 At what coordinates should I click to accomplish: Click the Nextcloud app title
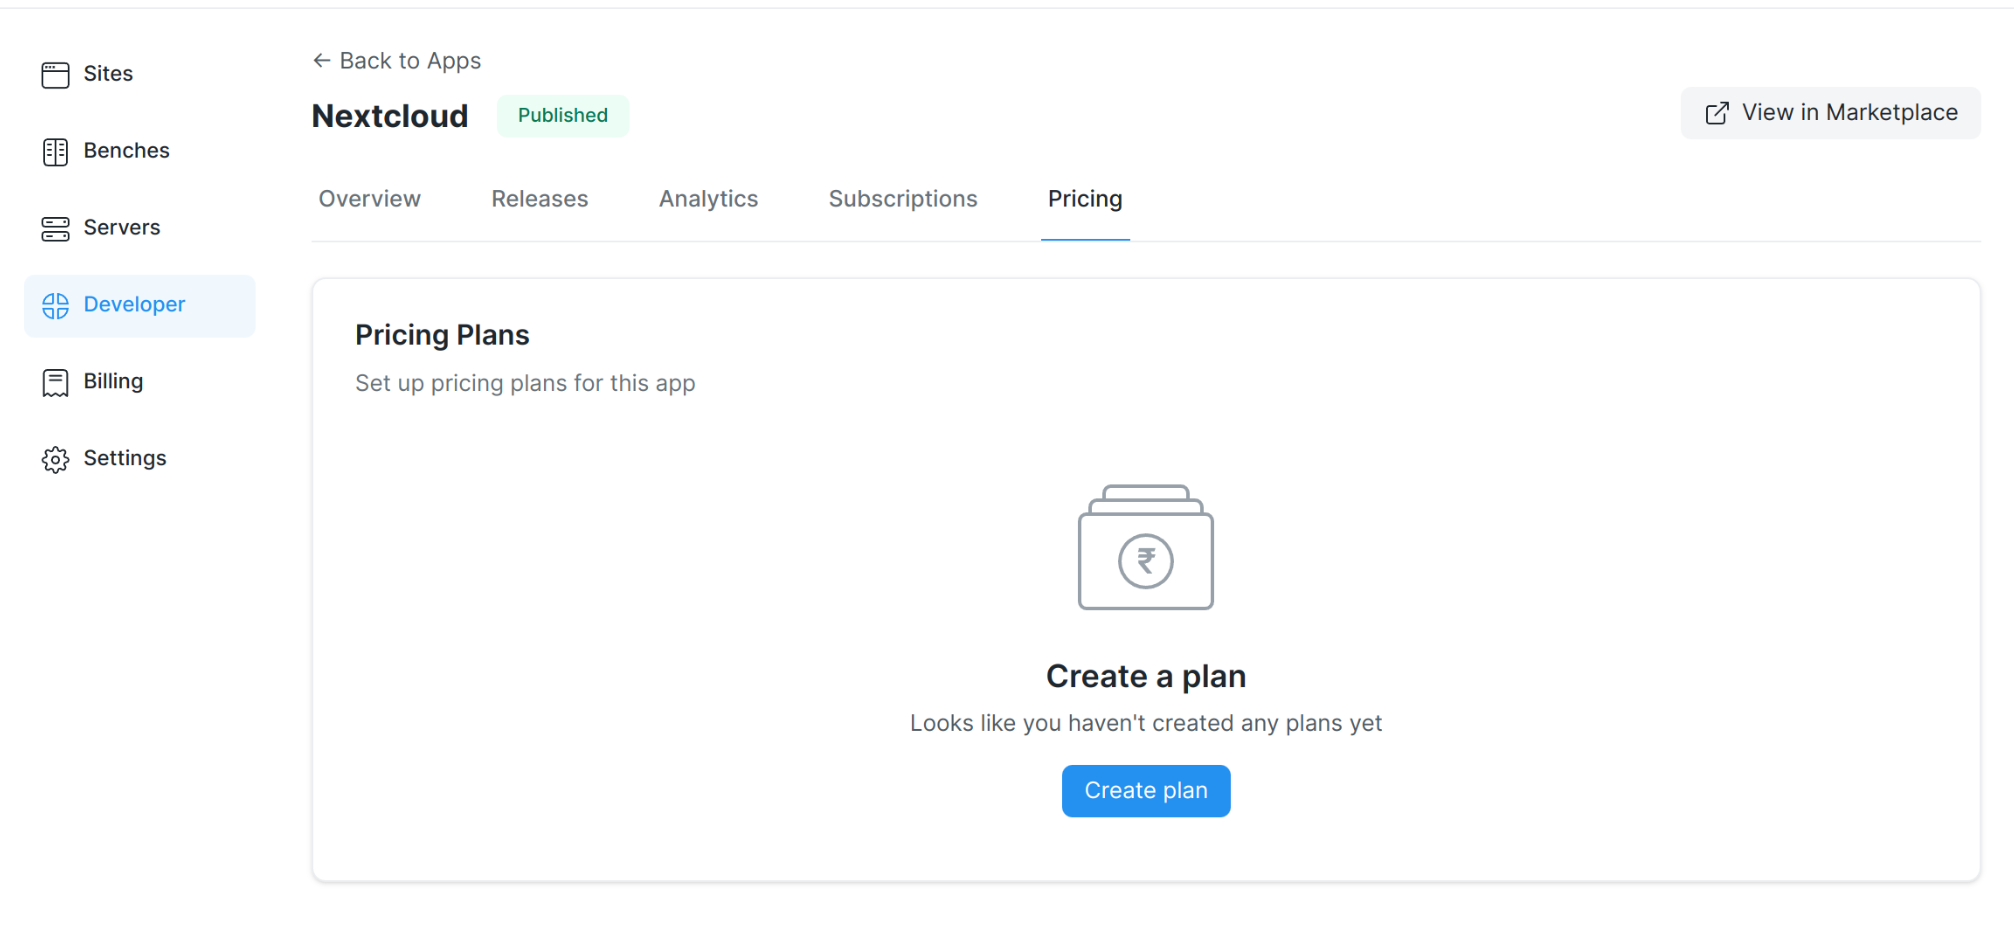pyautogui.click(x=390, y=116)
